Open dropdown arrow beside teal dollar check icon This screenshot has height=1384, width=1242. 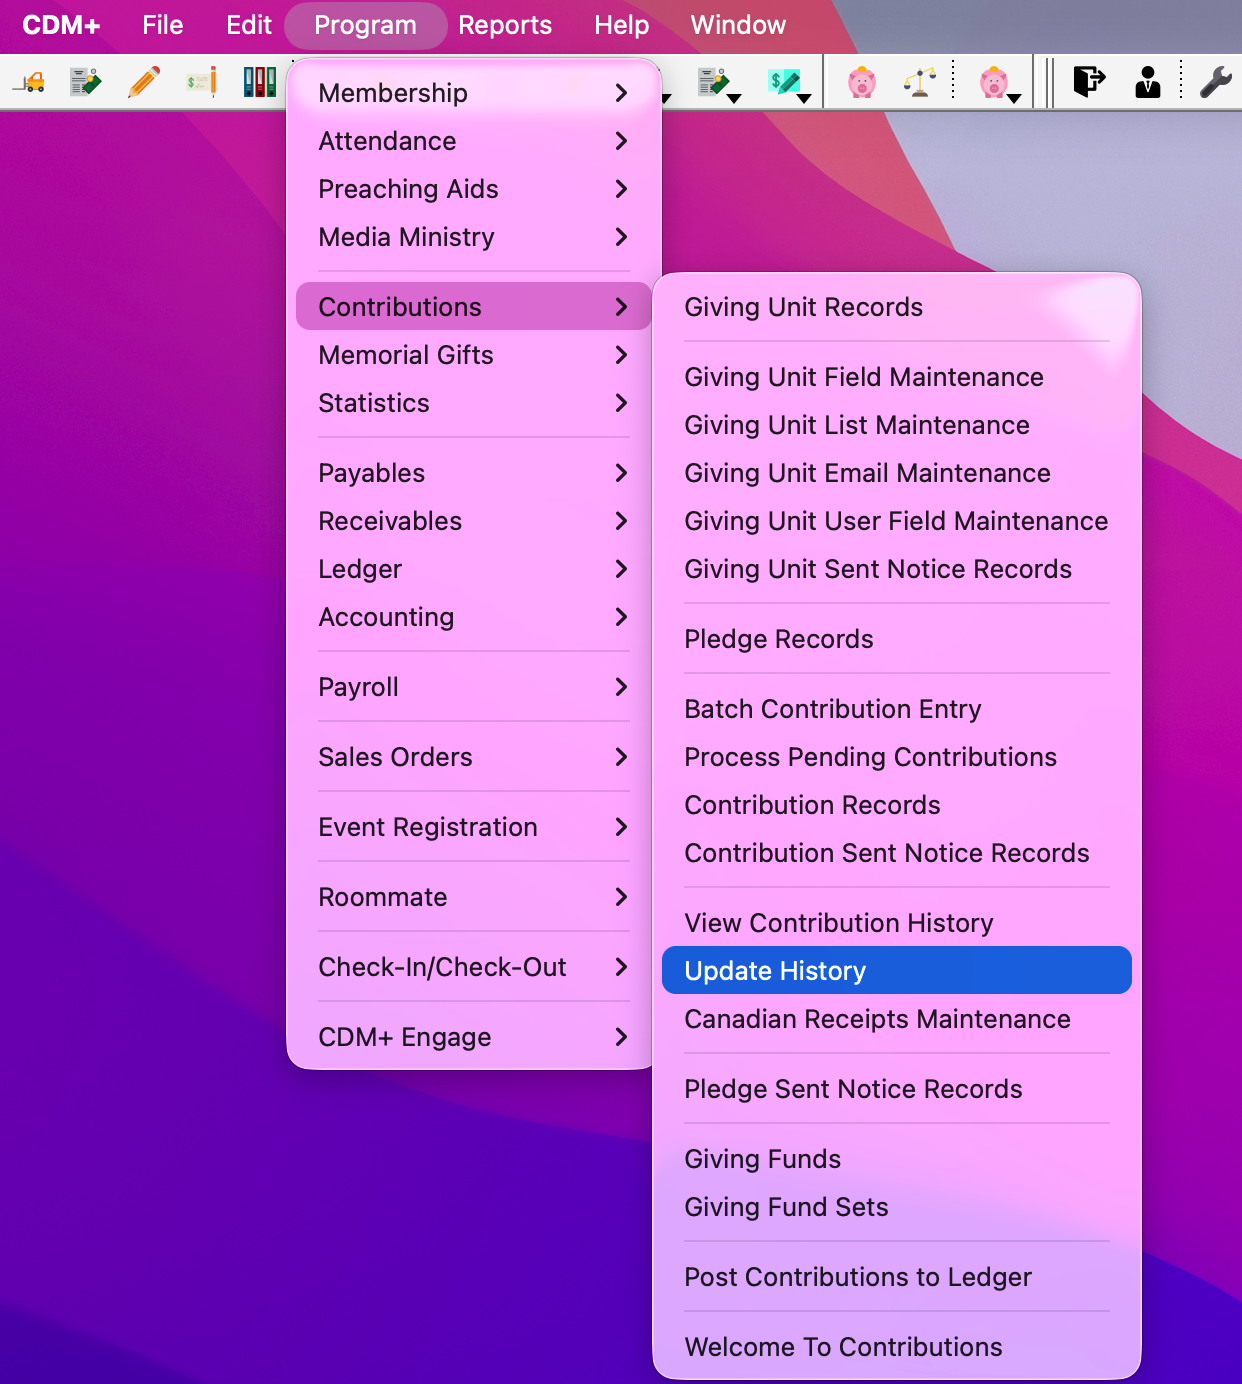tap(805, 98)
